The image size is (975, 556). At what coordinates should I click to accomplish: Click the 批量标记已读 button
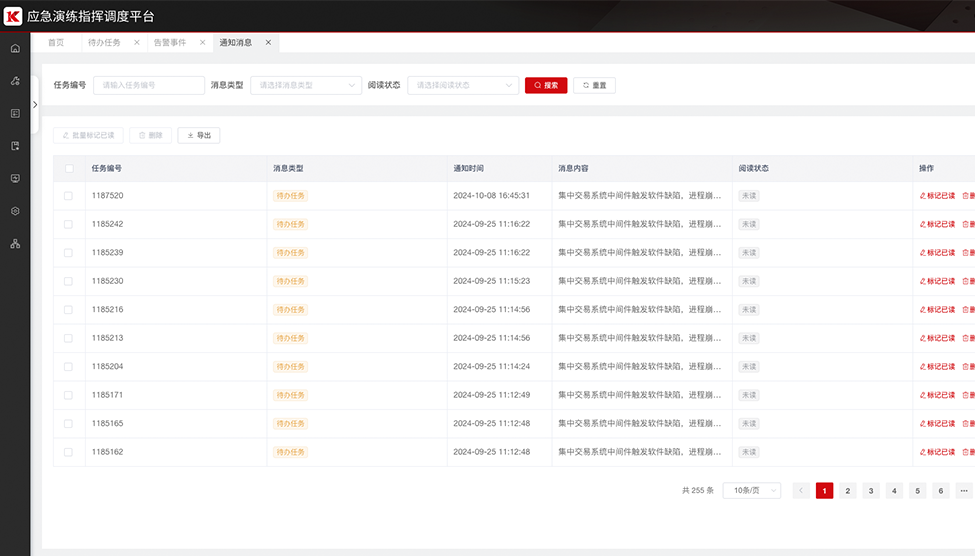(88, 135)
